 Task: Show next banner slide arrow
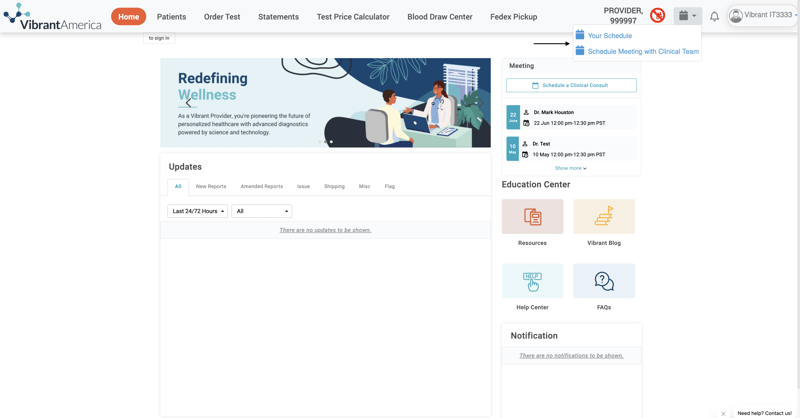tap(480, 103)
